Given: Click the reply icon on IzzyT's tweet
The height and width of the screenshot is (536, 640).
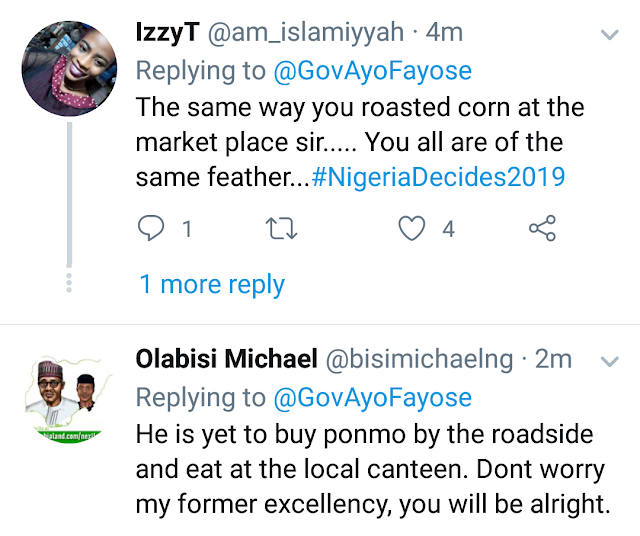Looking at the screenshot, I should coord(150,229).
